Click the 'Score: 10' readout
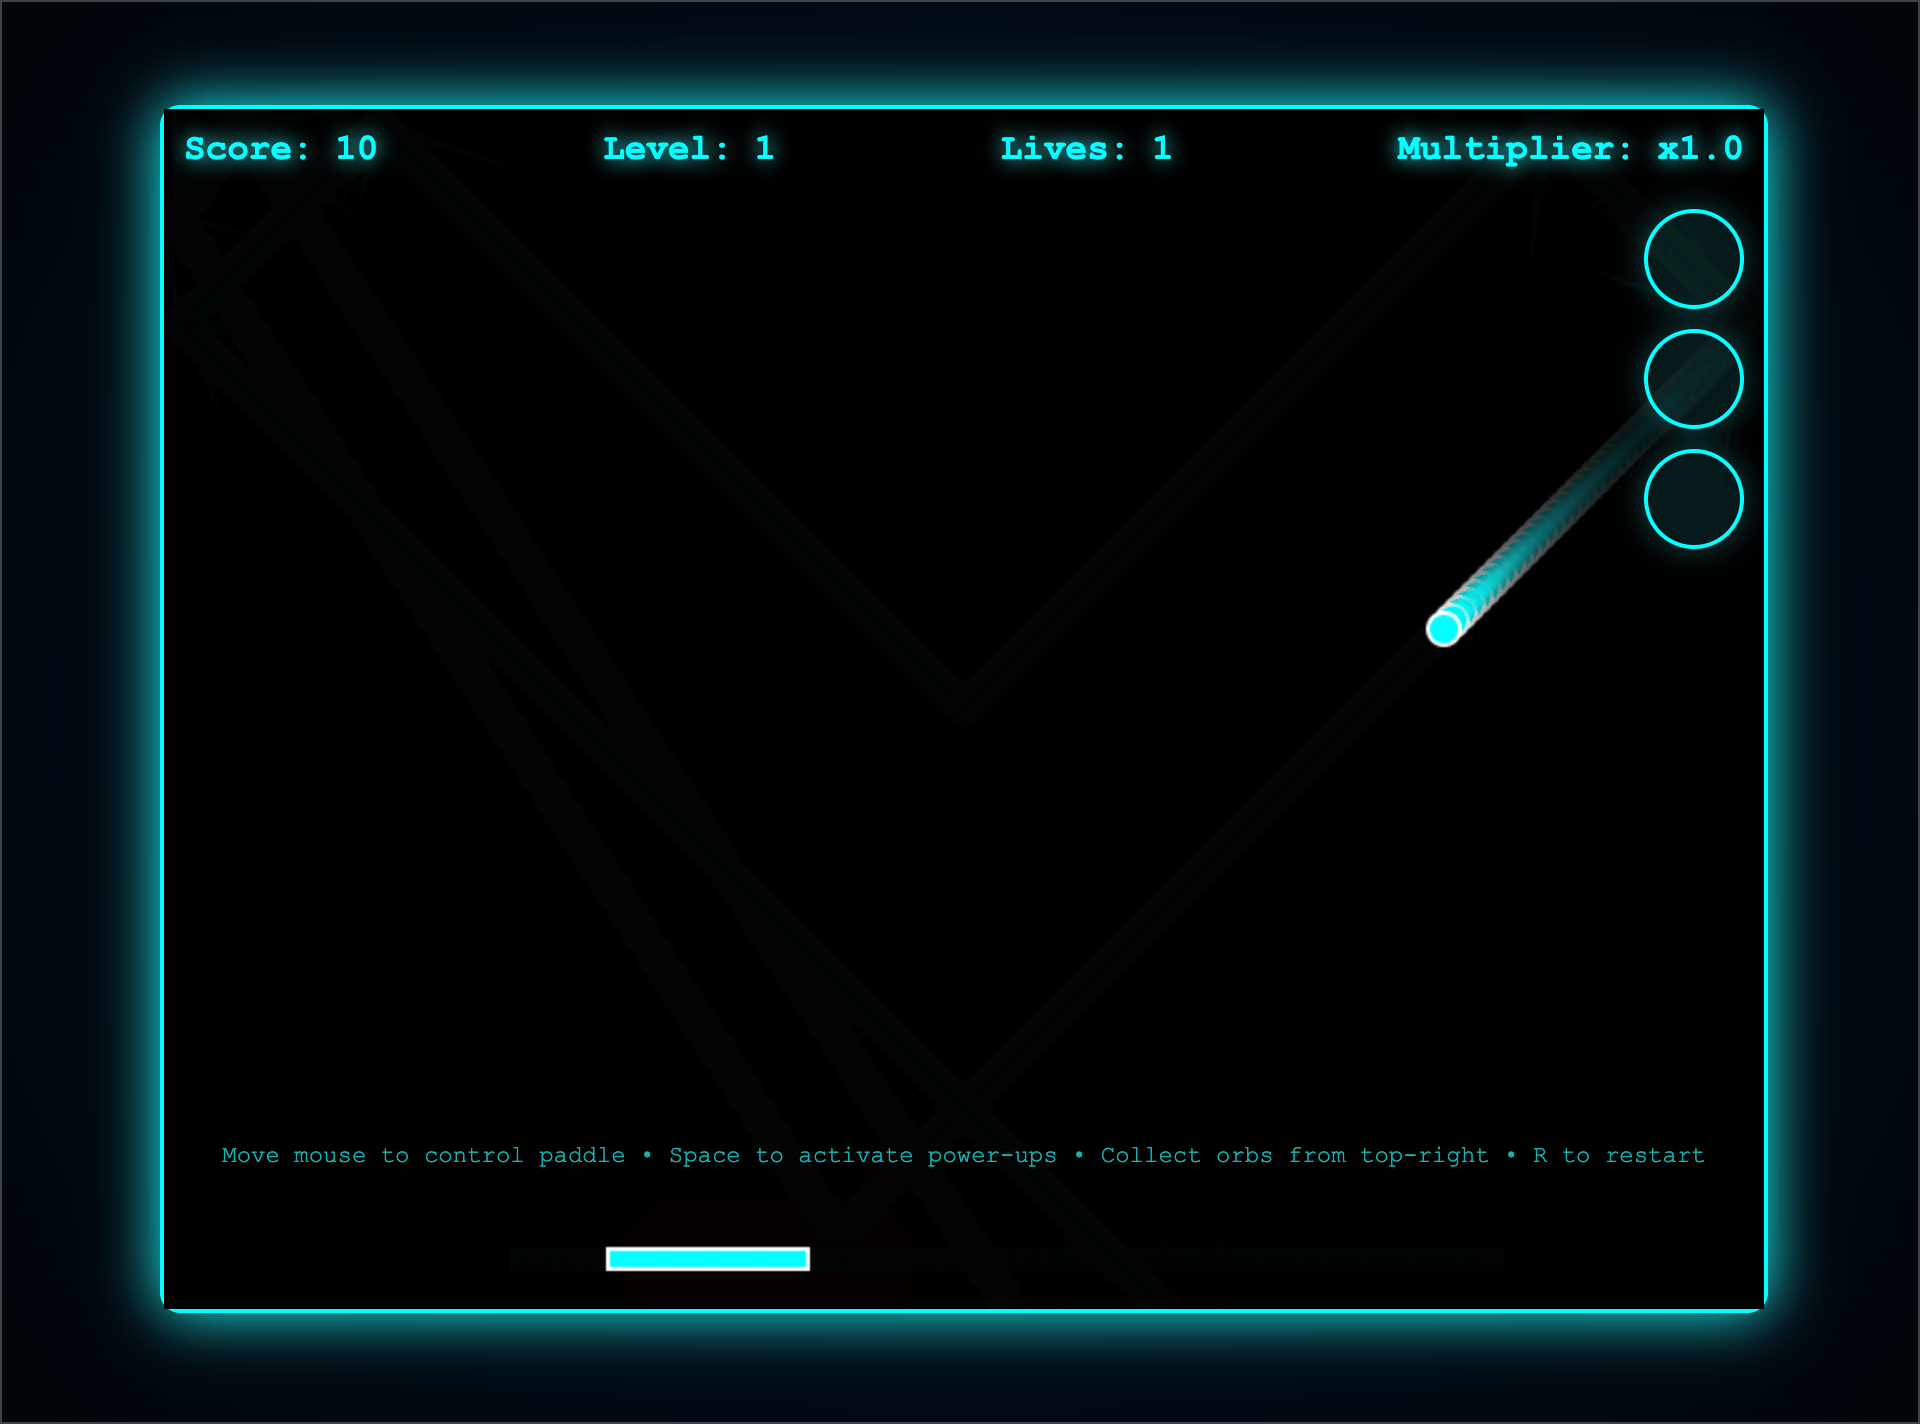The image size is (1920, 1424). coord(281,149)
